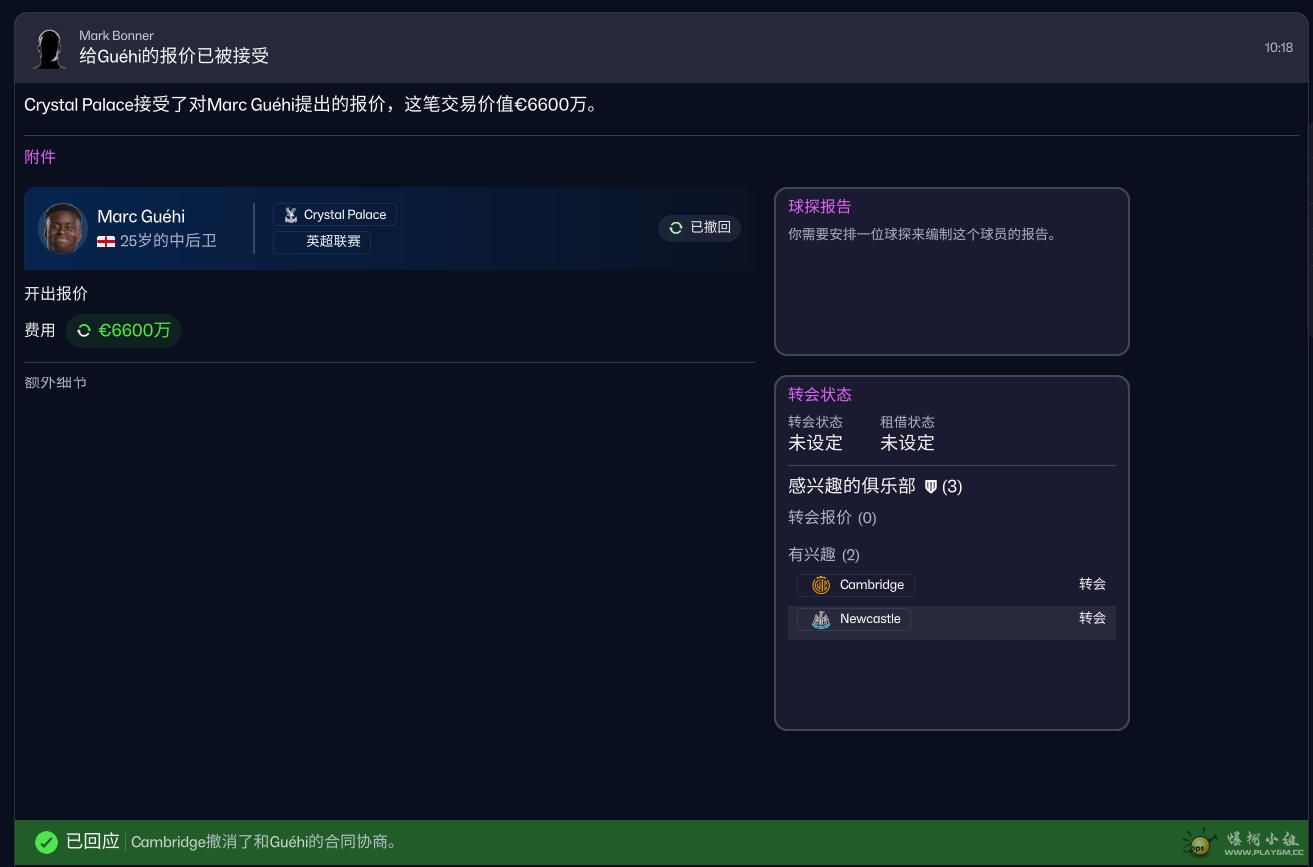Click the Crystal Palace club crest
Viewport: 1313px width, 867px height.
tap(291, 215)
